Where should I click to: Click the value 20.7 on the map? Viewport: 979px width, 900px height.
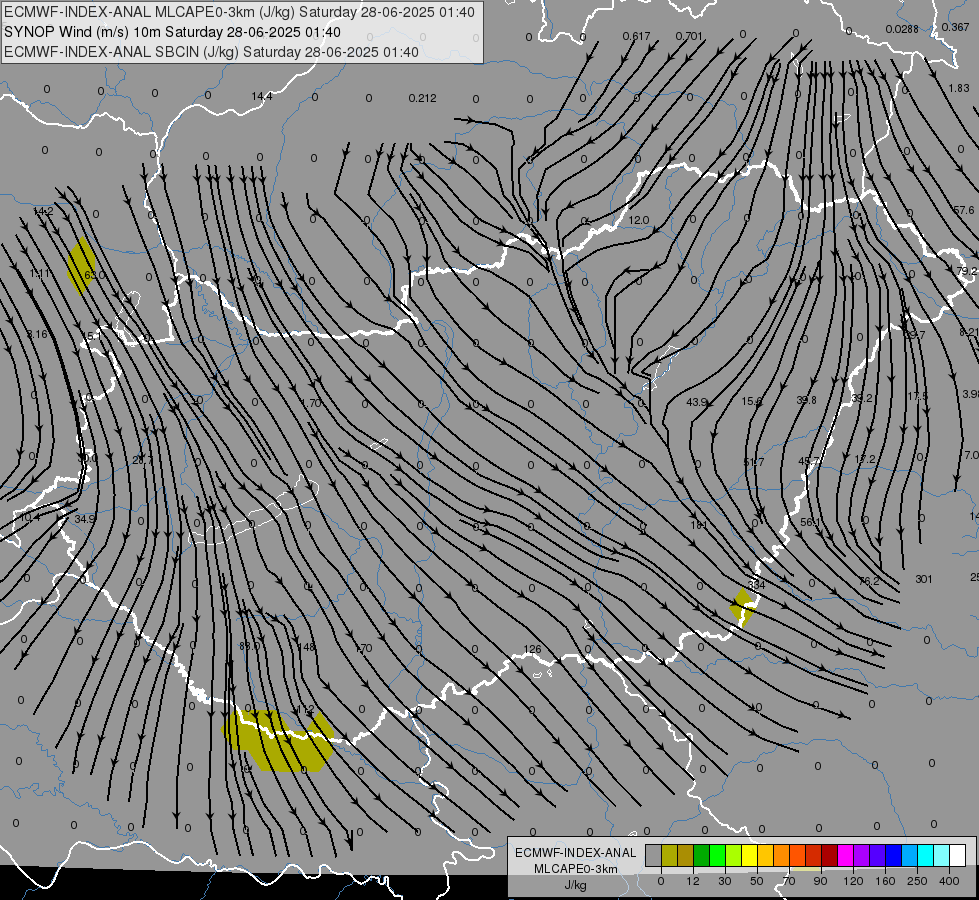point(142,460)
